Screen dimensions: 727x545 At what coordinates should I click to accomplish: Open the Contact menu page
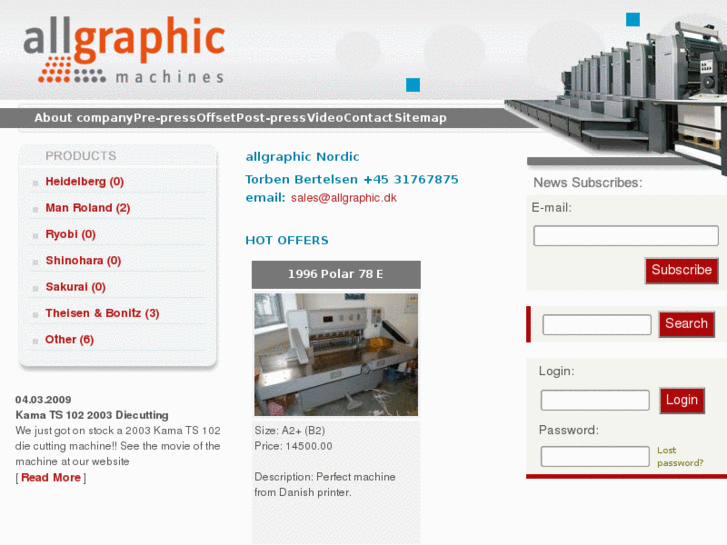369,118
